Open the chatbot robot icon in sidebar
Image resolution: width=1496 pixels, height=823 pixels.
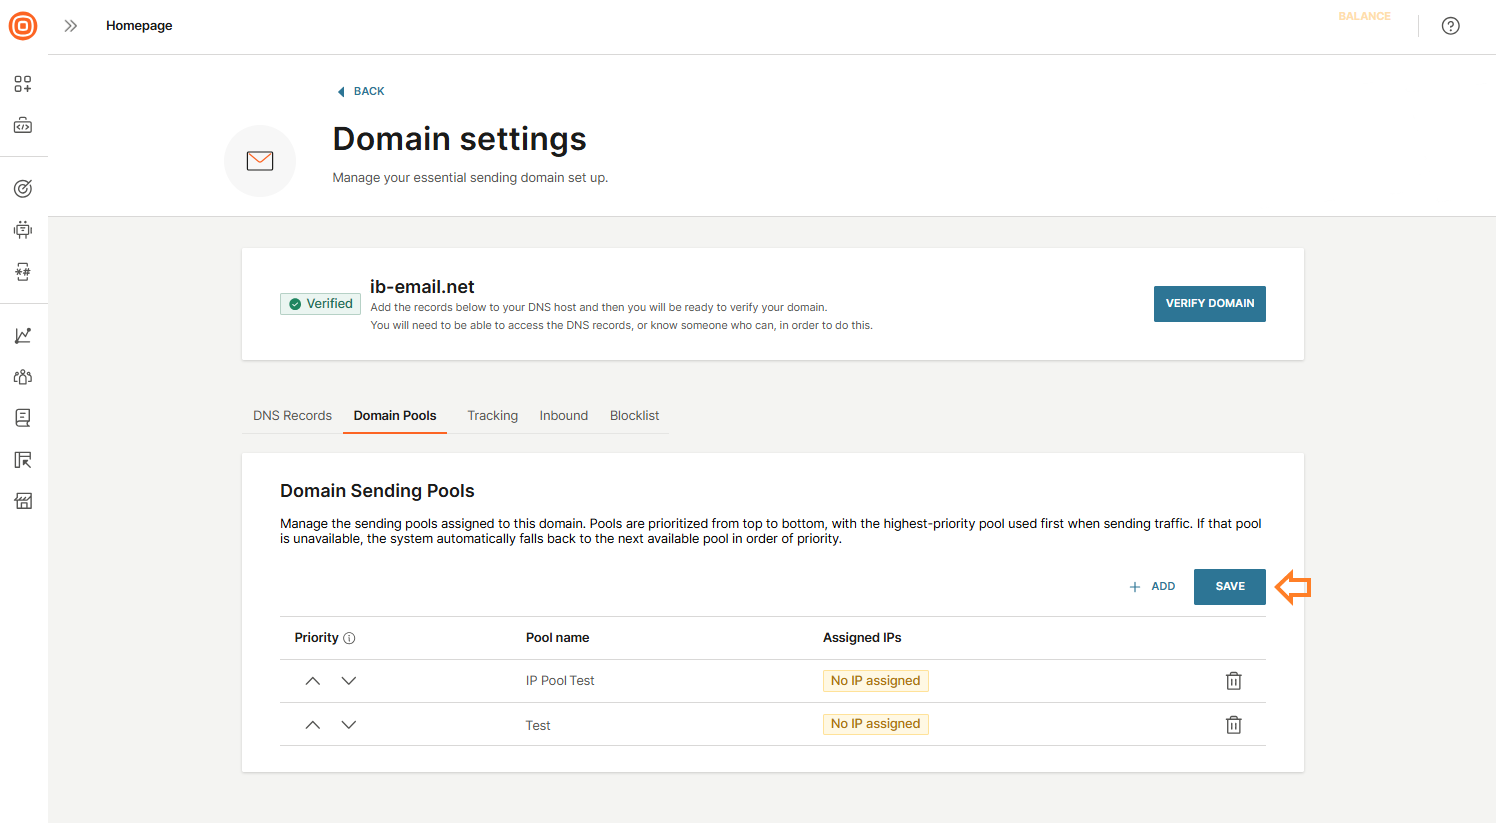23,230
